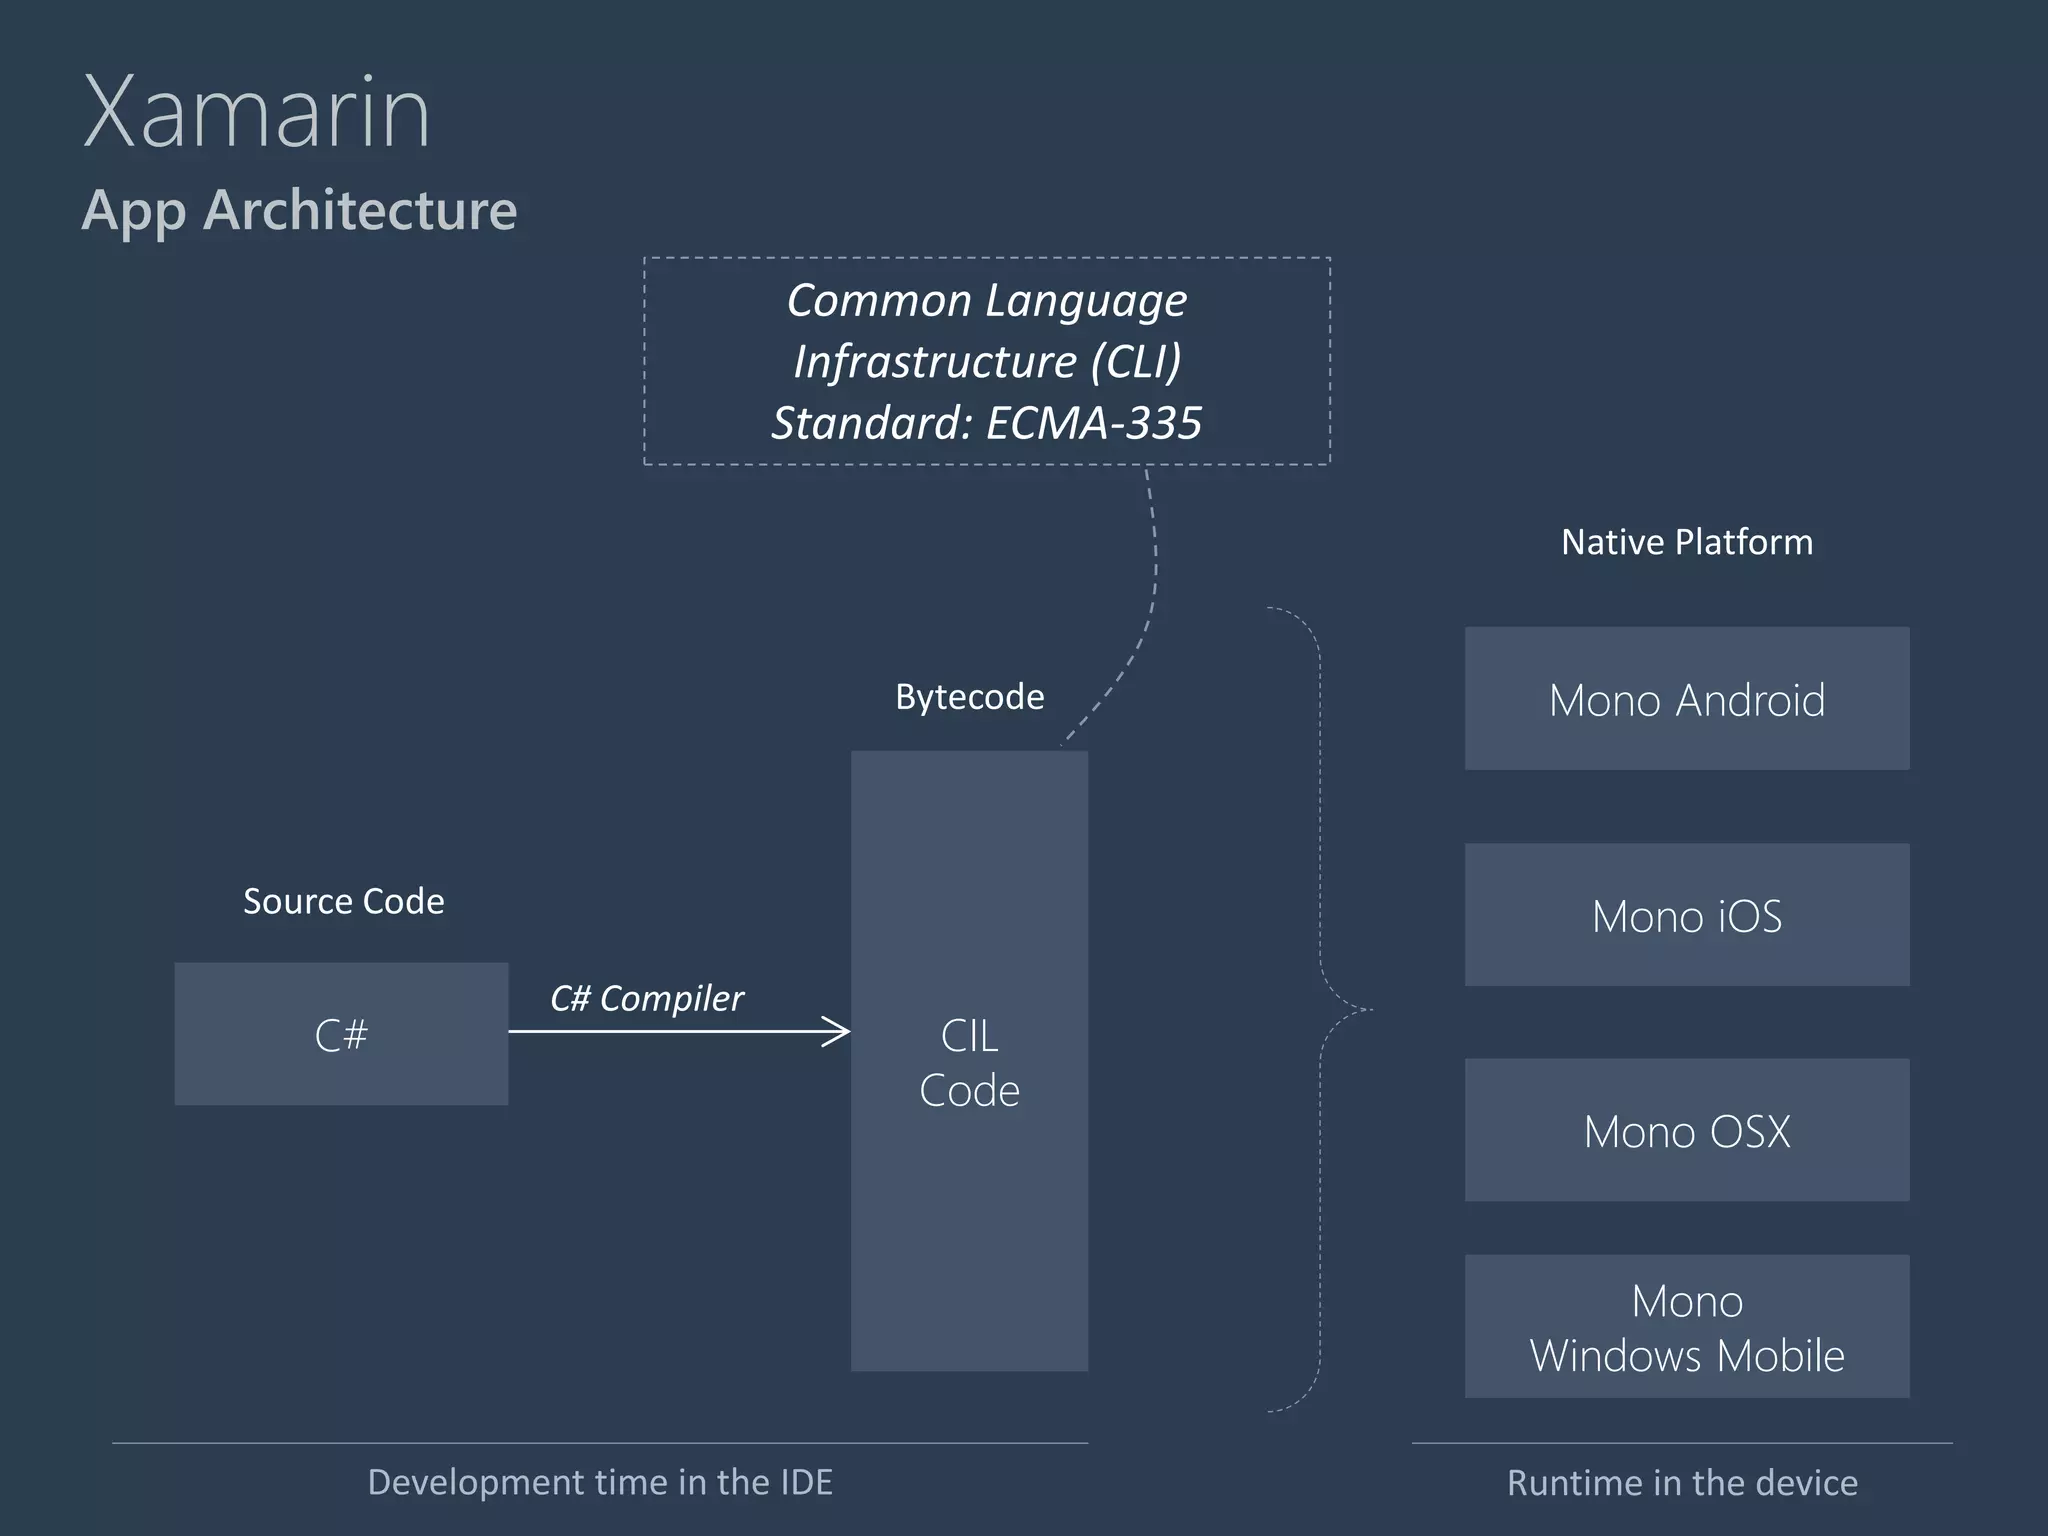Click Development time in the IDE caption
Screen dimensions: 2048x1536
point(600,1482)
